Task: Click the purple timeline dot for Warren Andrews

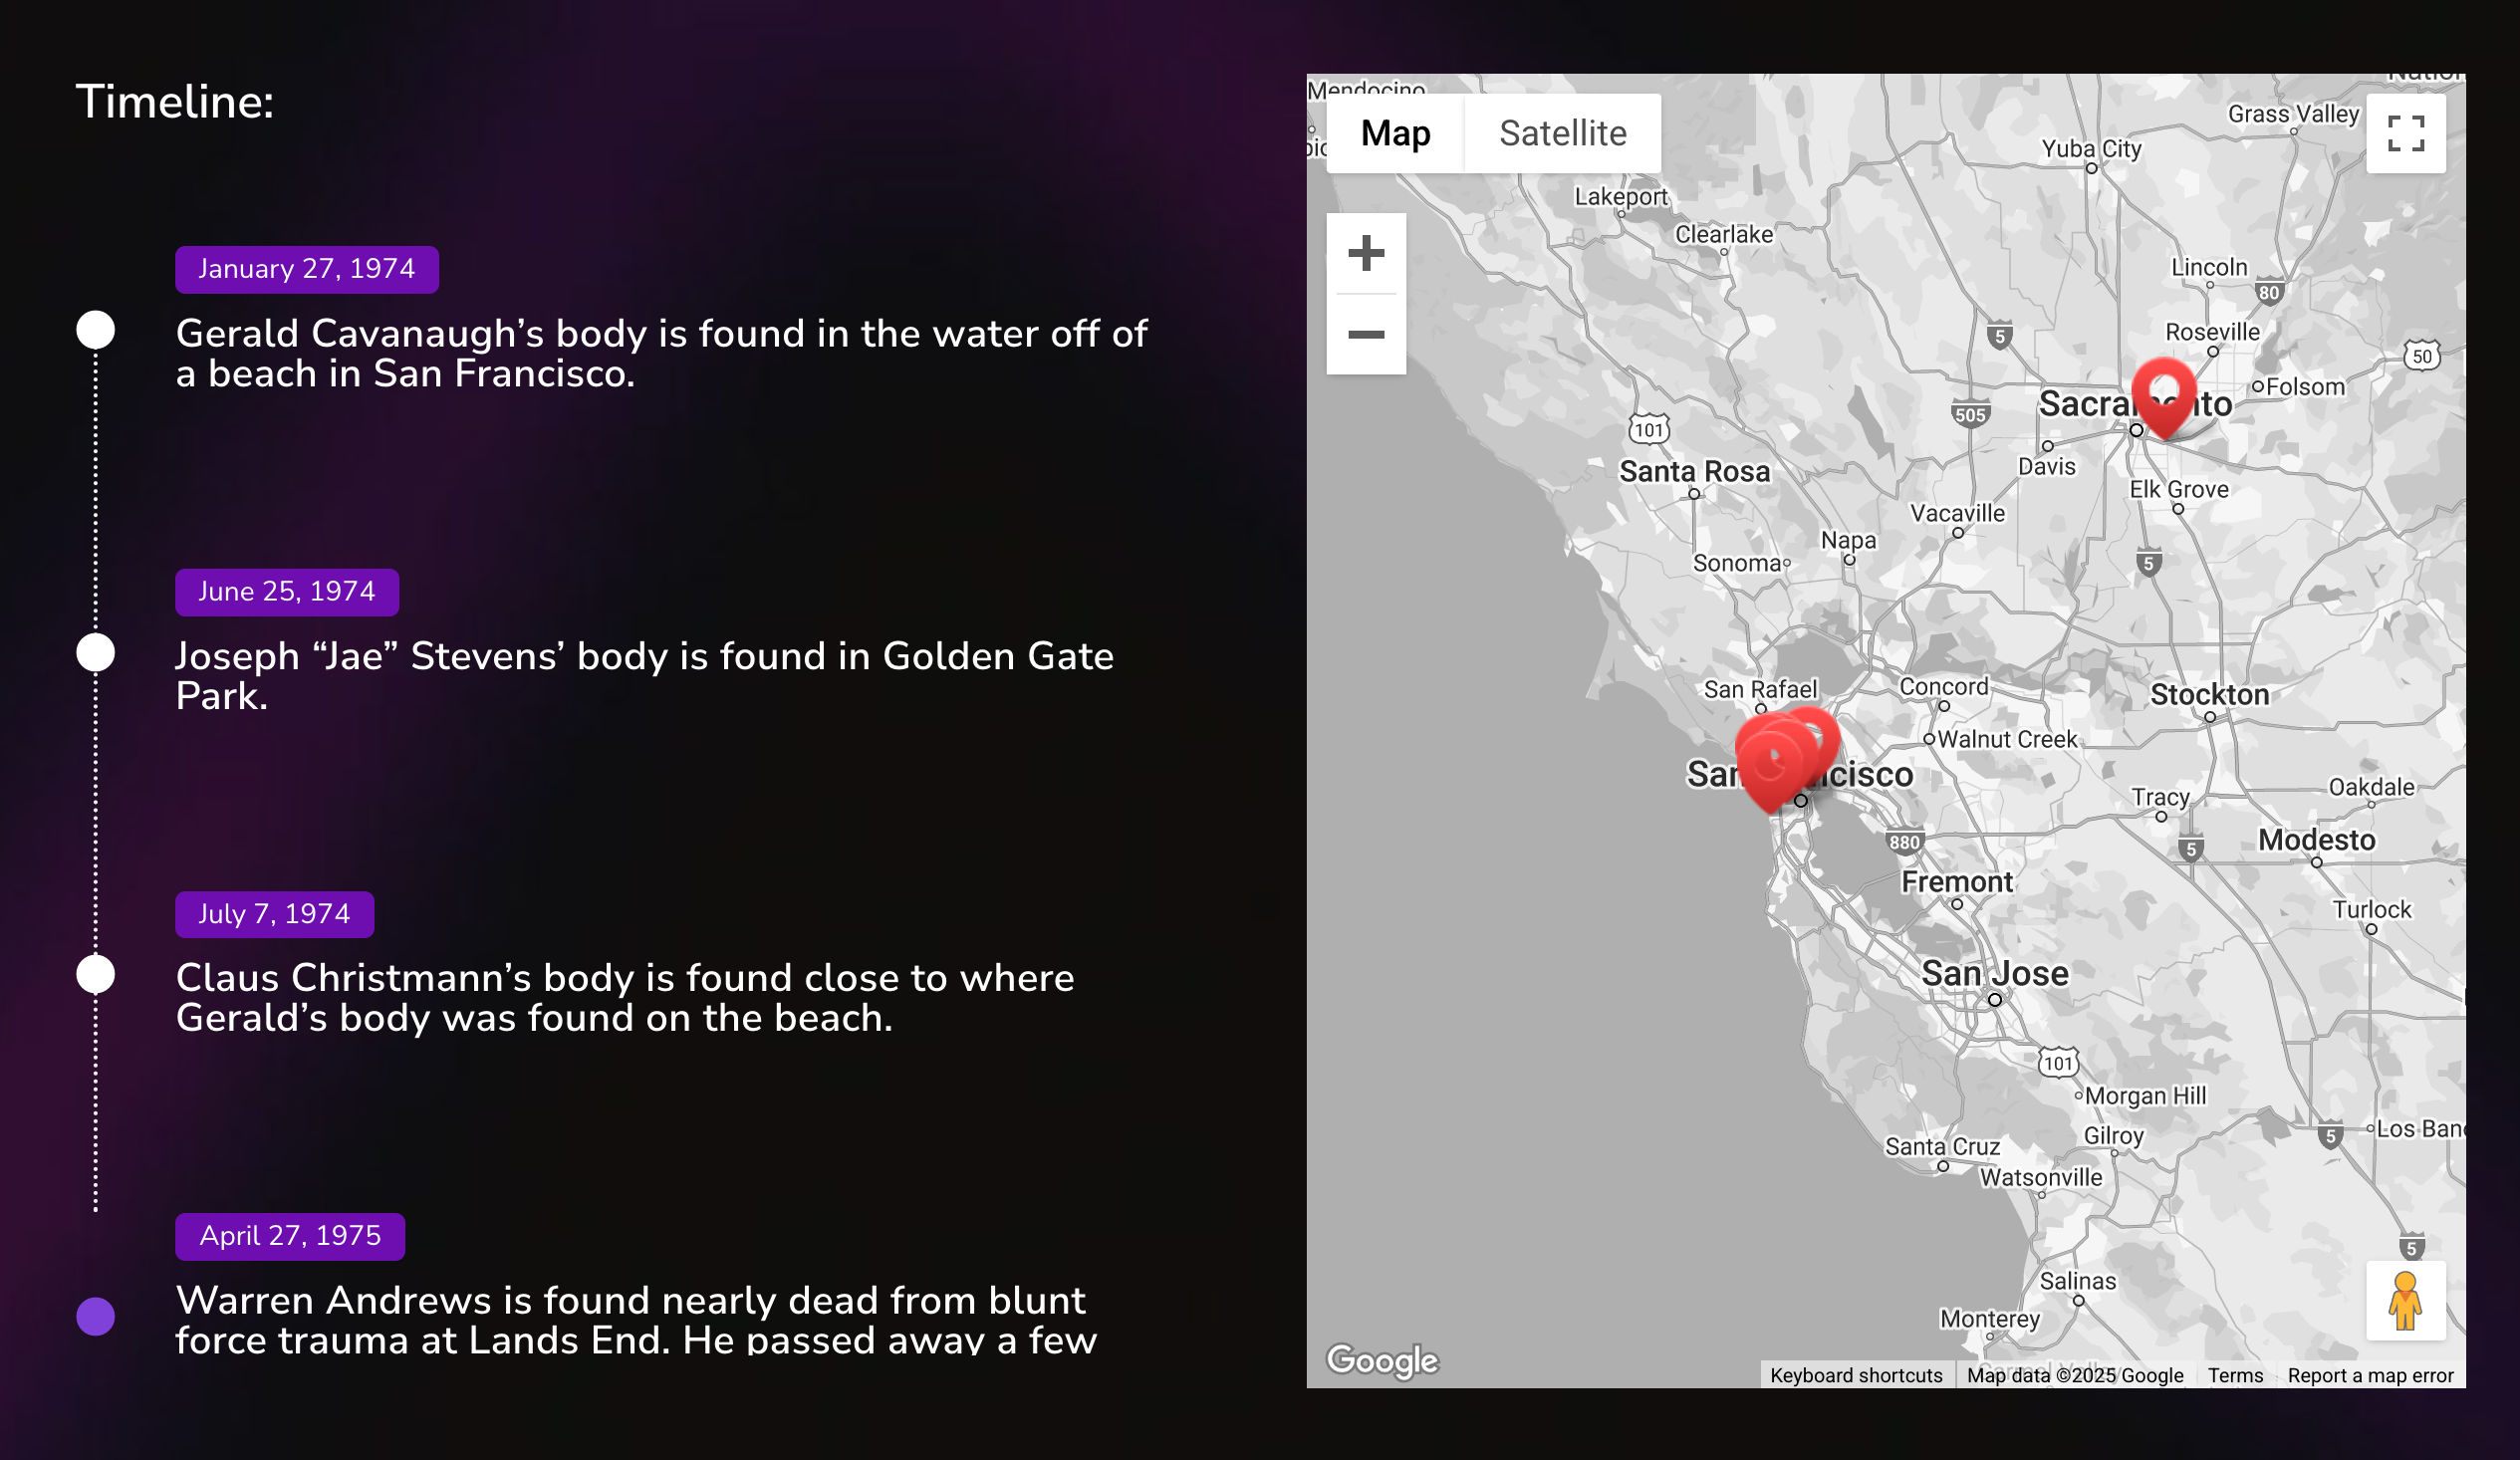Action: 96,1317
